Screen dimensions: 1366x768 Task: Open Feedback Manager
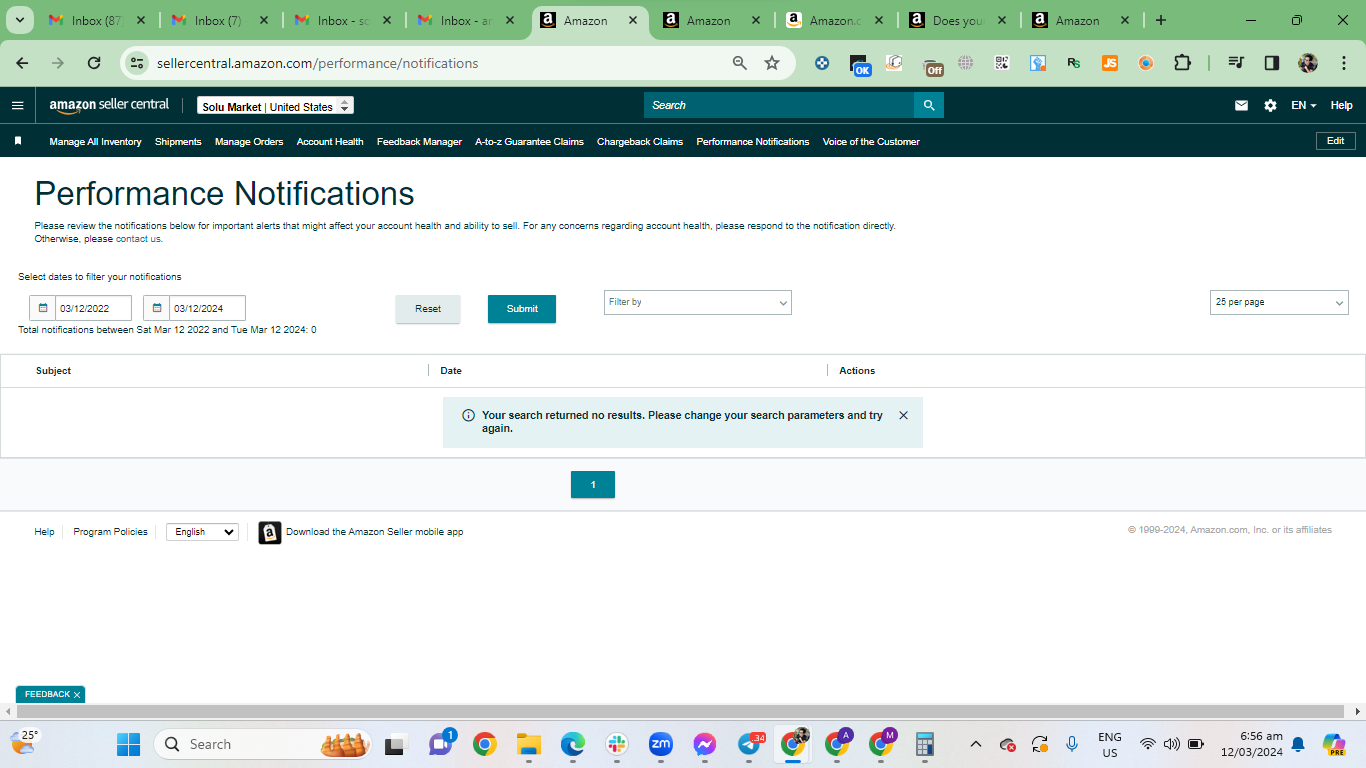tap(419, 142)
